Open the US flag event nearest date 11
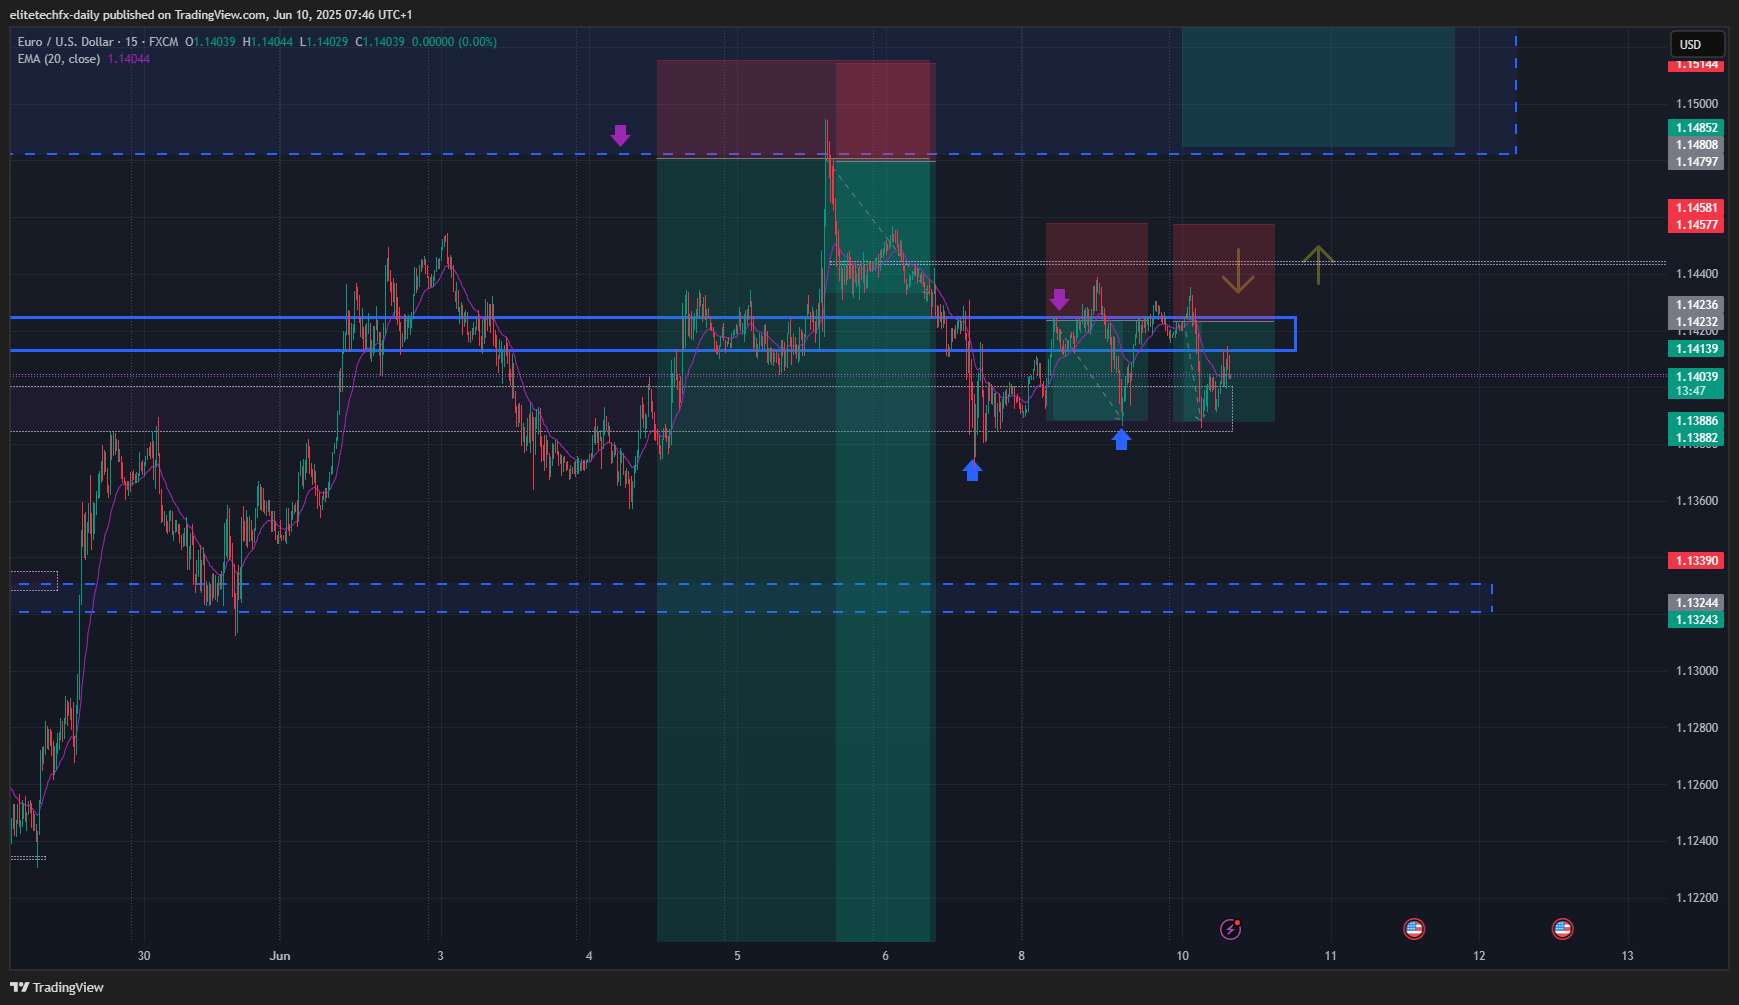 pos(1414,929)
